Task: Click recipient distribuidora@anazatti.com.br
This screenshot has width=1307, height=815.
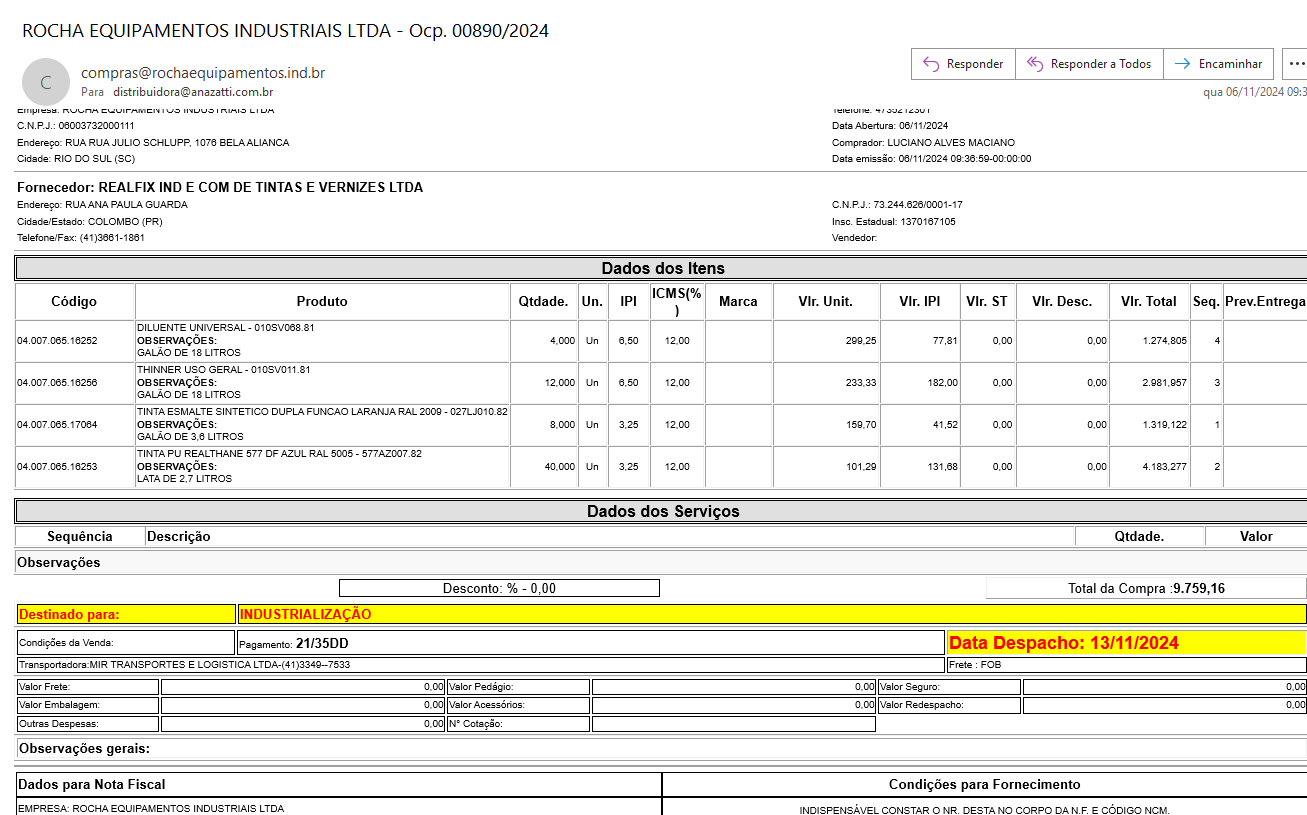Action: pyautogui.click(x=192, y=92)
